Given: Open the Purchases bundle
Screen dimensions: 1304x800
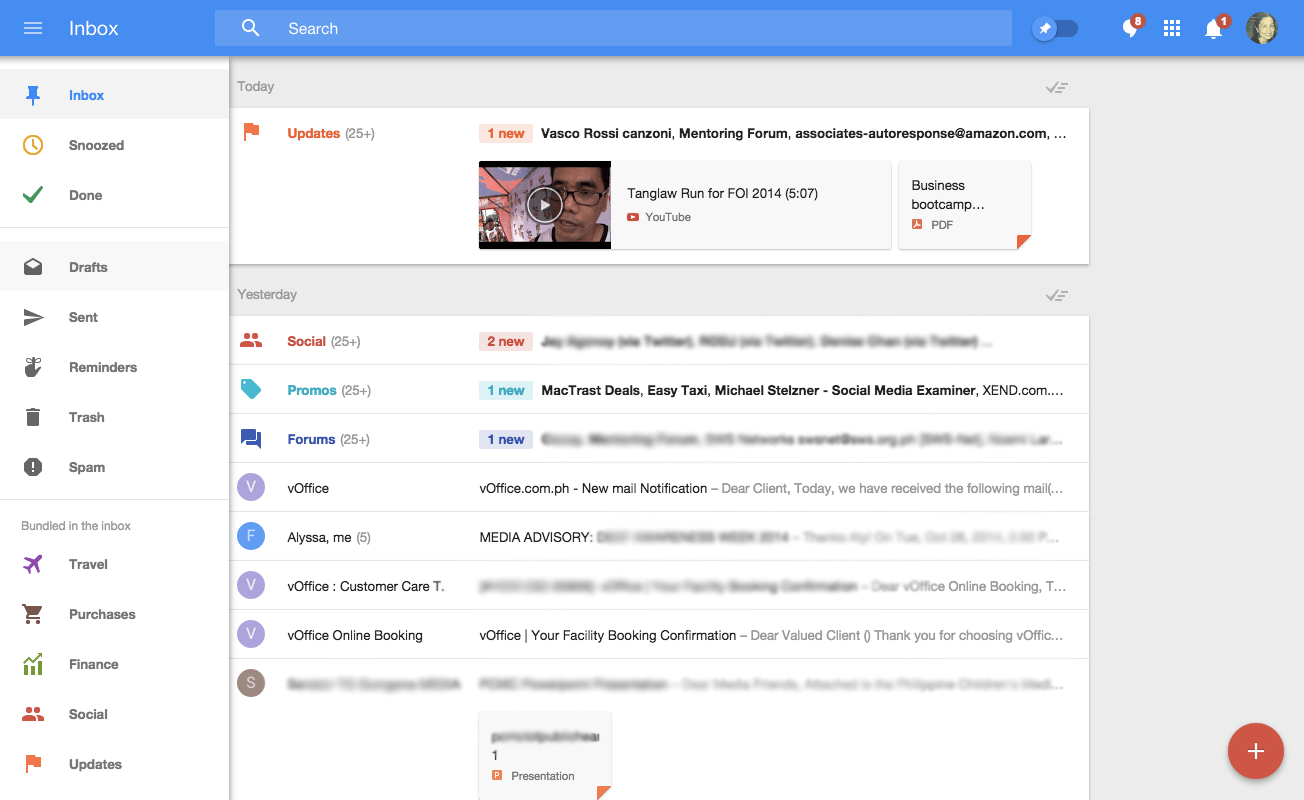Looking at the screenshot, I should 114,614.
